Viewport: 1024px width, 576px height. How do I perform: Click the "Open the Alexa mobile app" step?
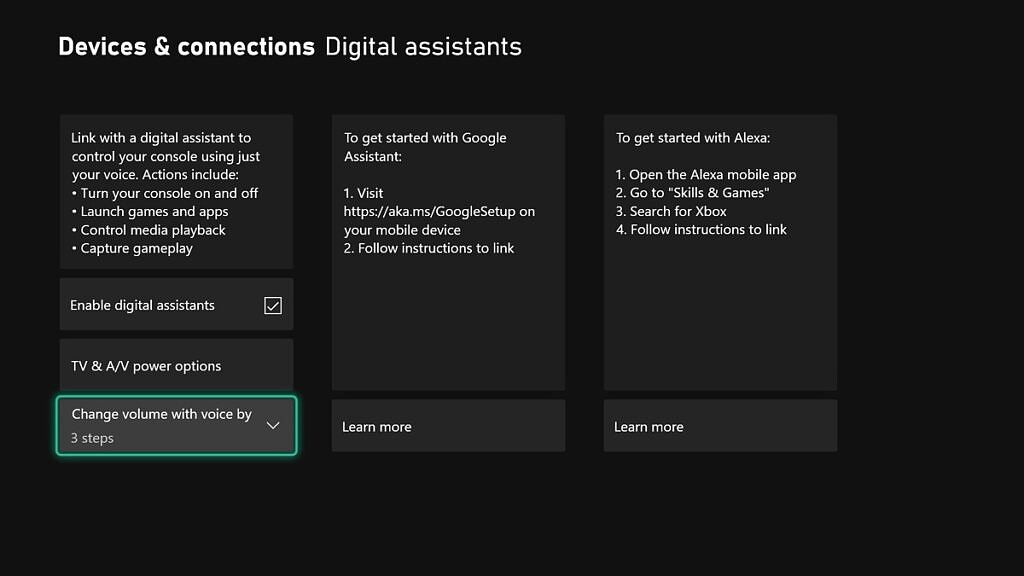(707, 174)
